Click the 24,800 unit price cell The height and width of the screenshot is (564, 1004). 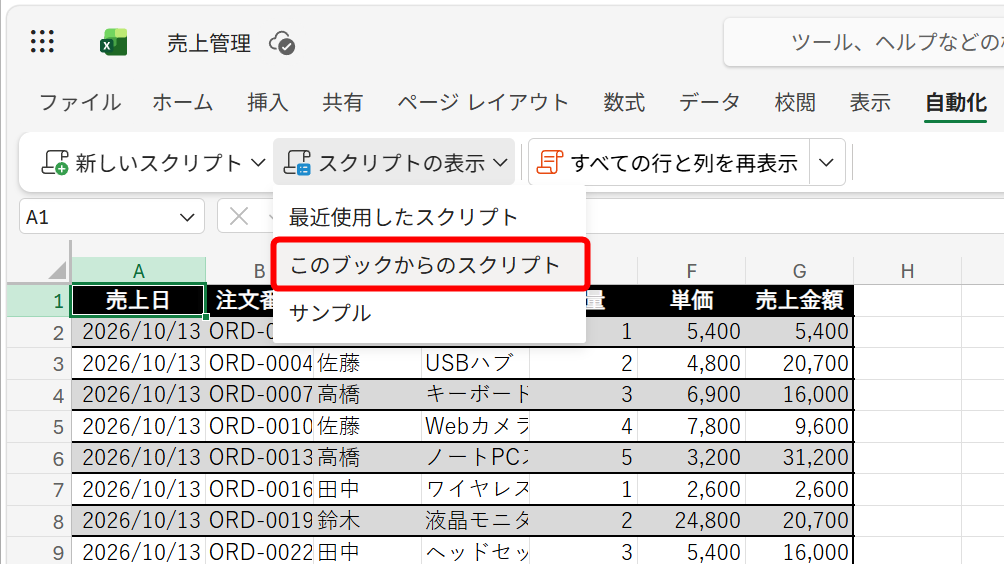tap(691, 520)
